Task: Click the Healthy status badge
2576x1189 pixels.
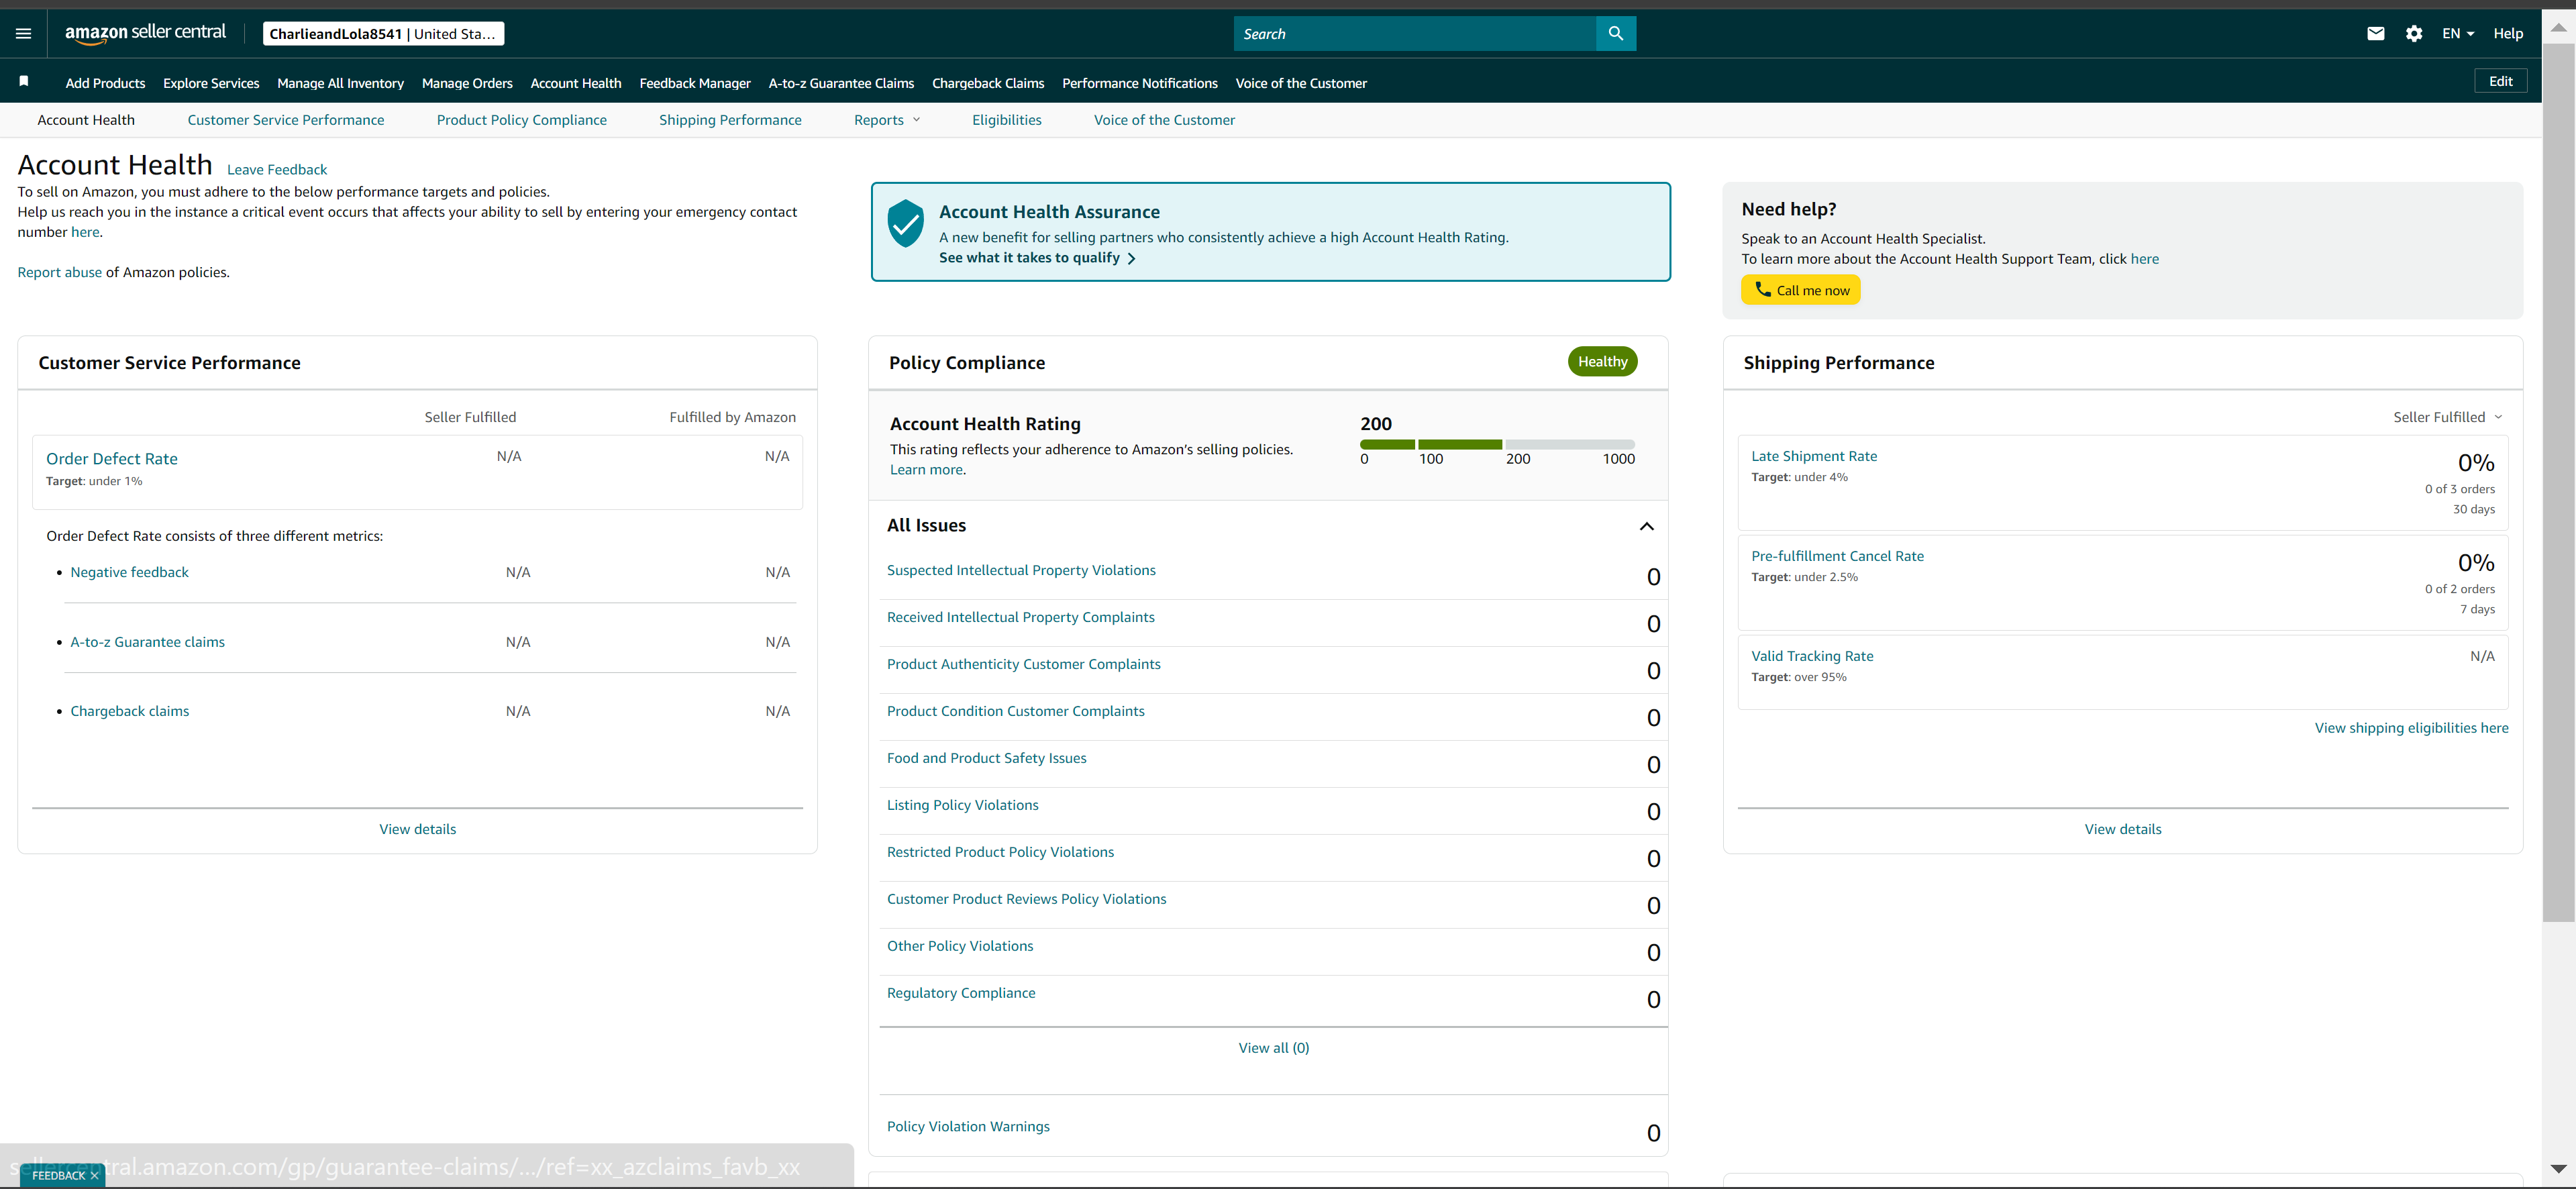Action: (1602, 362)
